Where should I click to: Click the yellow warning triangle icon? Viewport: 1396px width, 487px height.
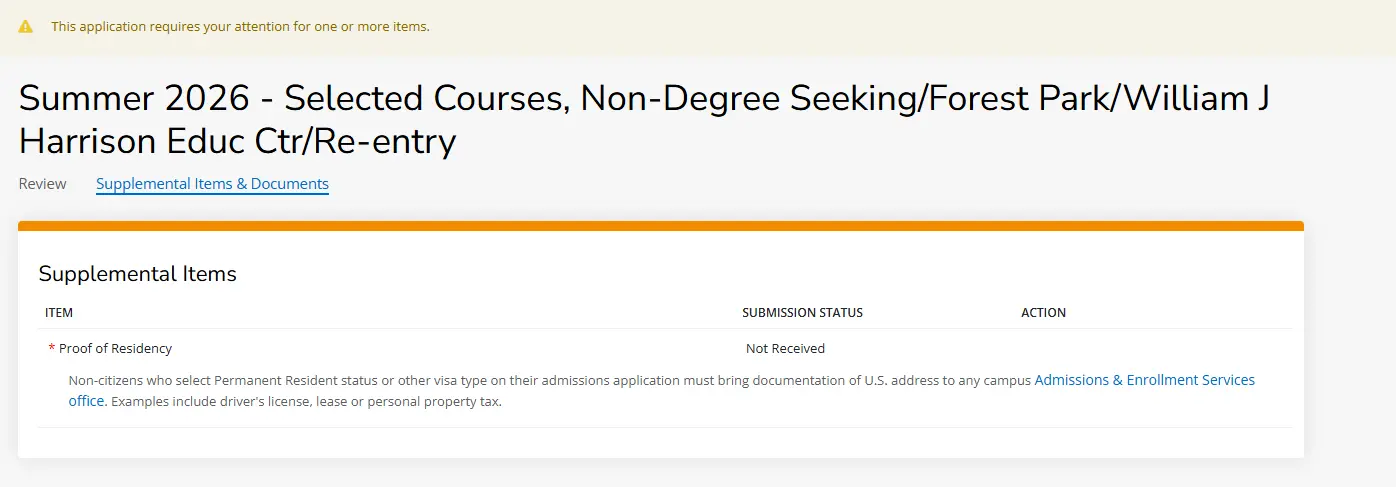[x=26, y=27]
